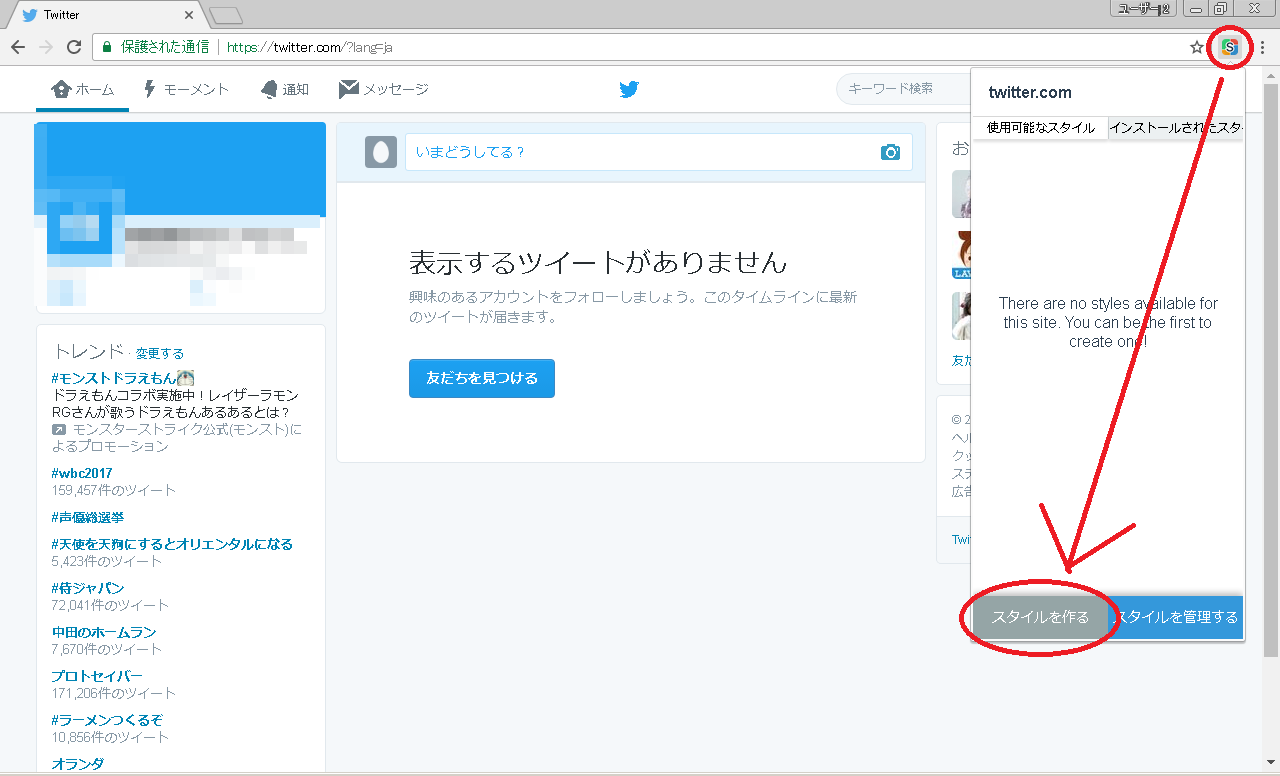Image resolution: width=1280 pixels, height=776 pixels.
Task: Click the green secure padlock icon
Action: pos(107,47)
